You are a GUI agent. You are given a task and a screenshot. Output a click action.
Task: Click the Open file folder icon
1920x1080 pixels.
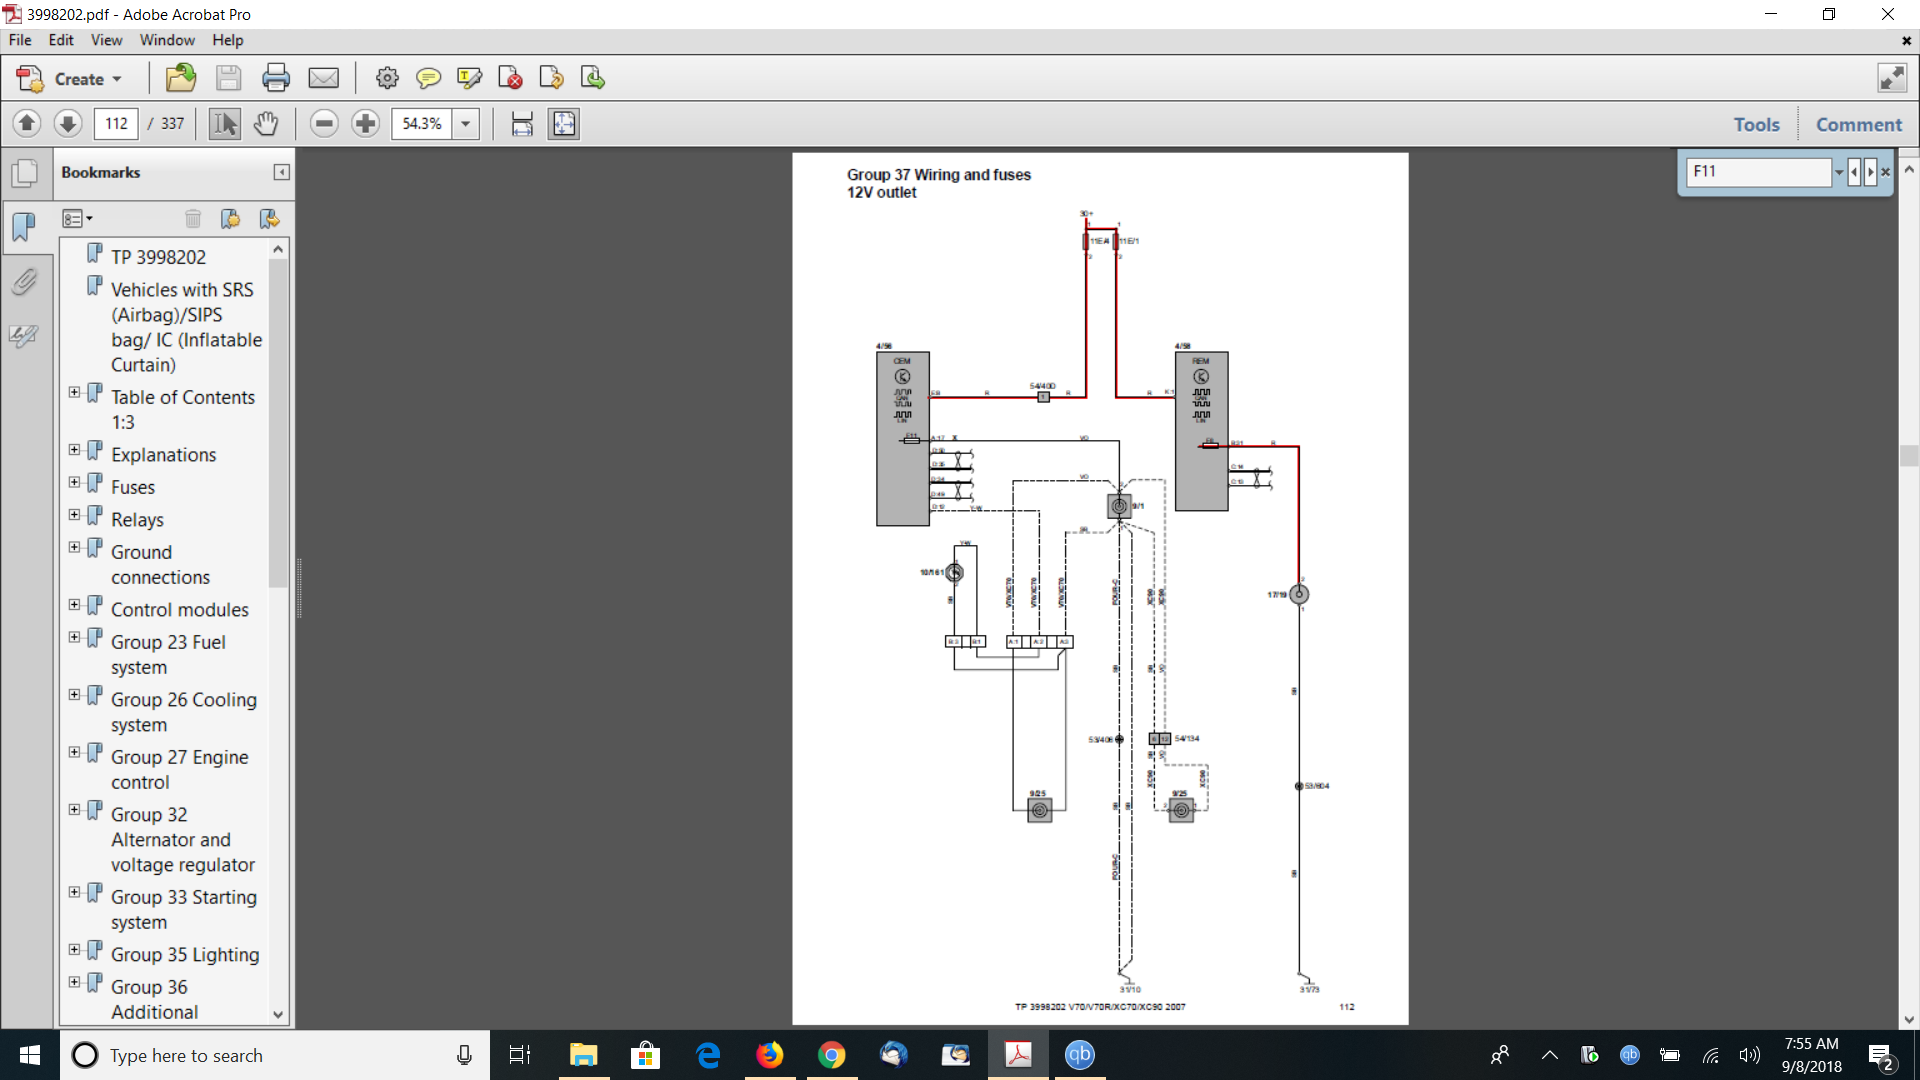181,78
